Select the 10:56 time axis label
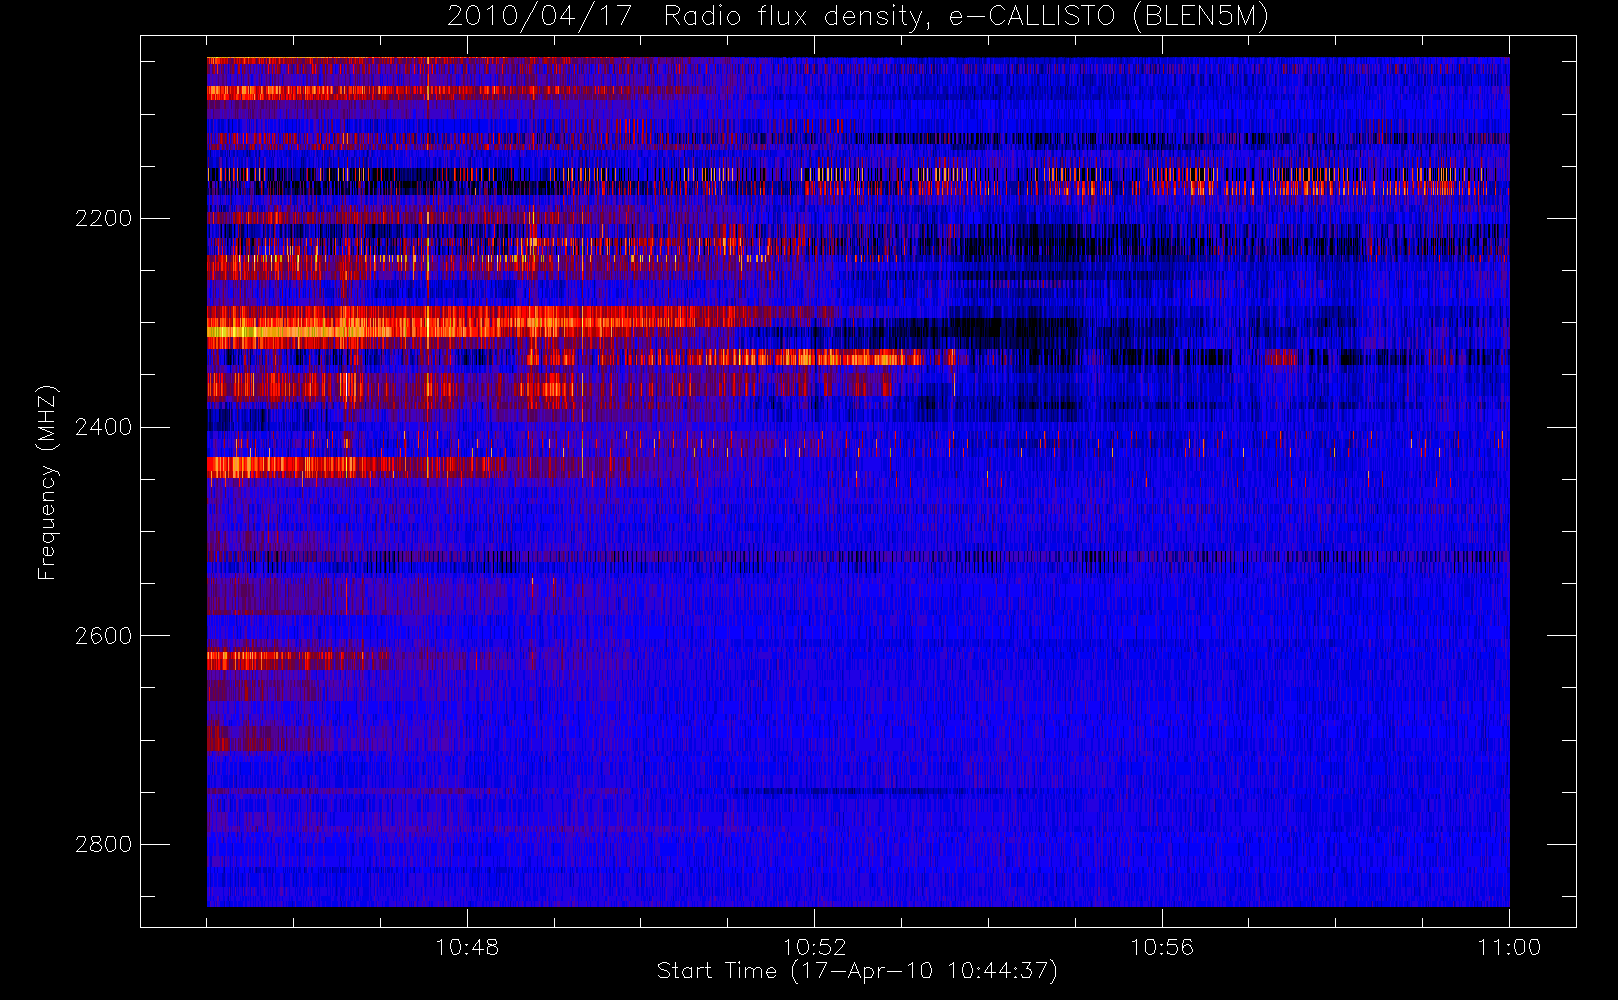 pyautogui.click(x=1162, y=947)
